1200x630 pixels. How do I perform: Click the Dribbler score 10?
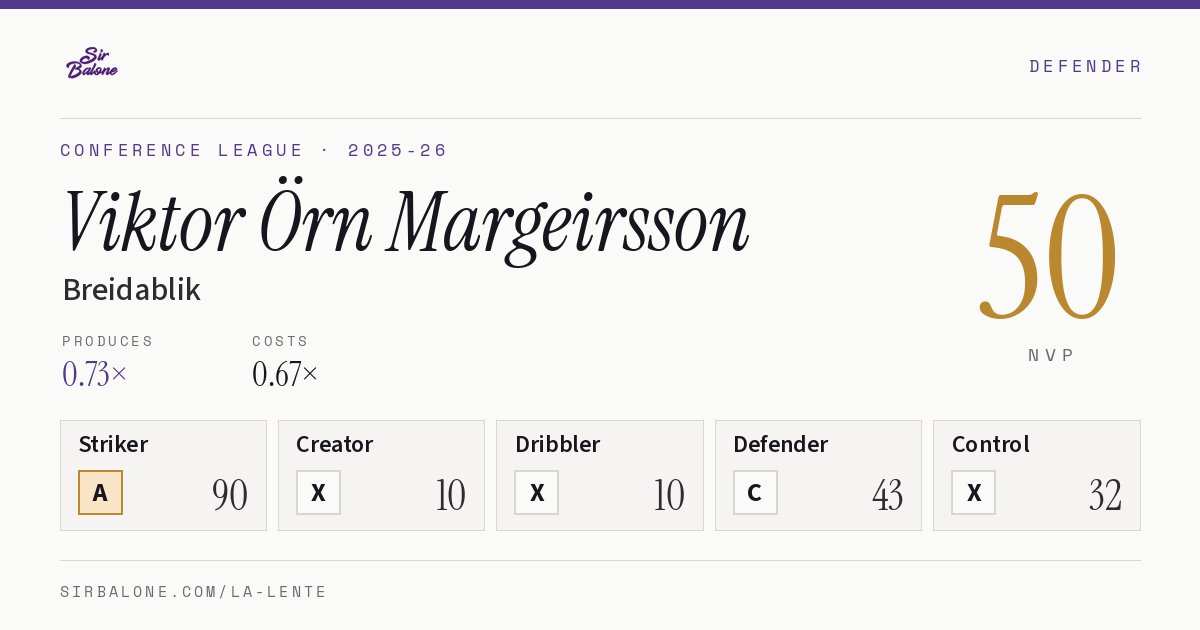pyautogui.click(x=669, y=495)
